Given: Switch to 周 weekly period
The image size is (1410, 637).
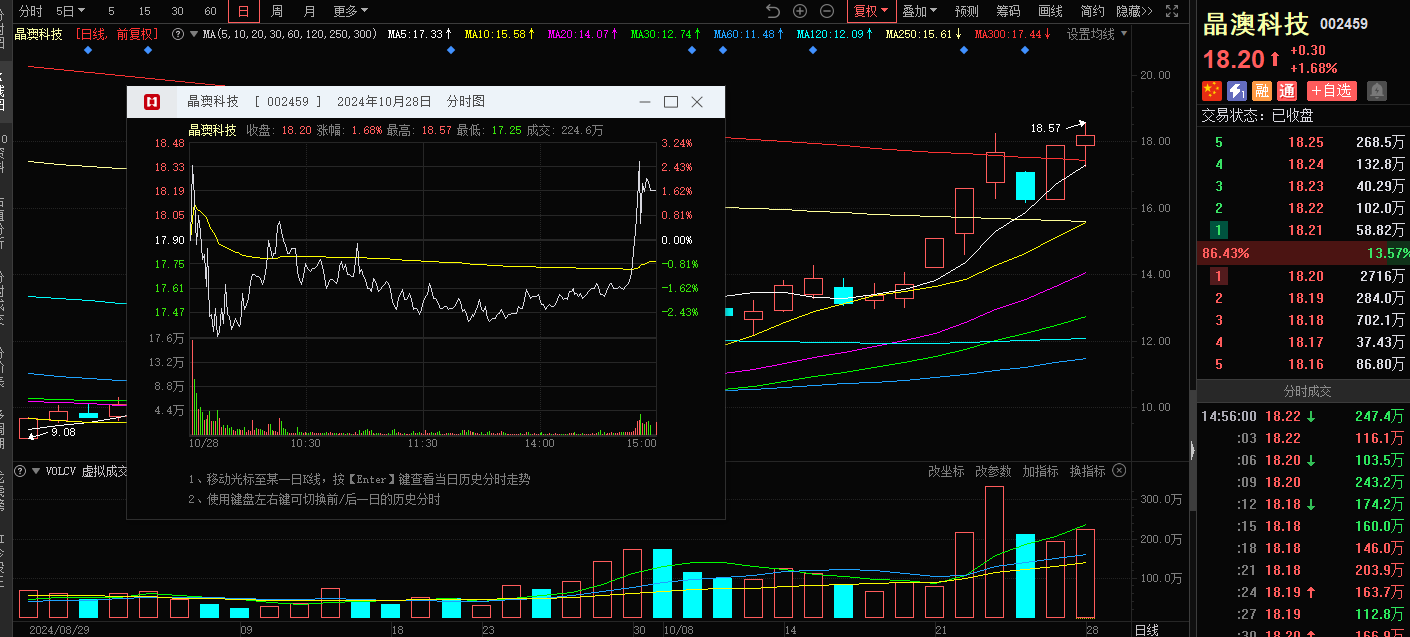Looking at the screenshot, I should [277, 11].
